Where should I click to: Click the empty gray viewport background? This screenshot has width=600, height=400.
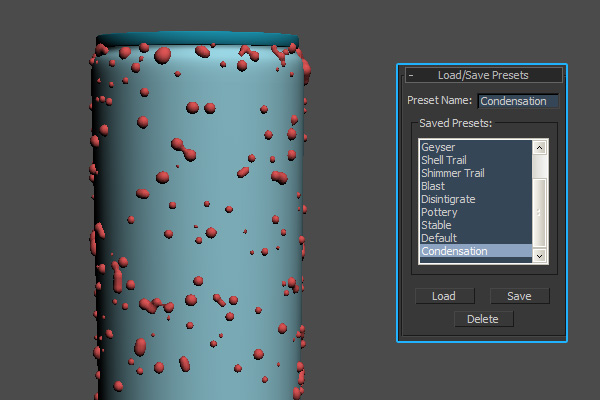point(40,200)
